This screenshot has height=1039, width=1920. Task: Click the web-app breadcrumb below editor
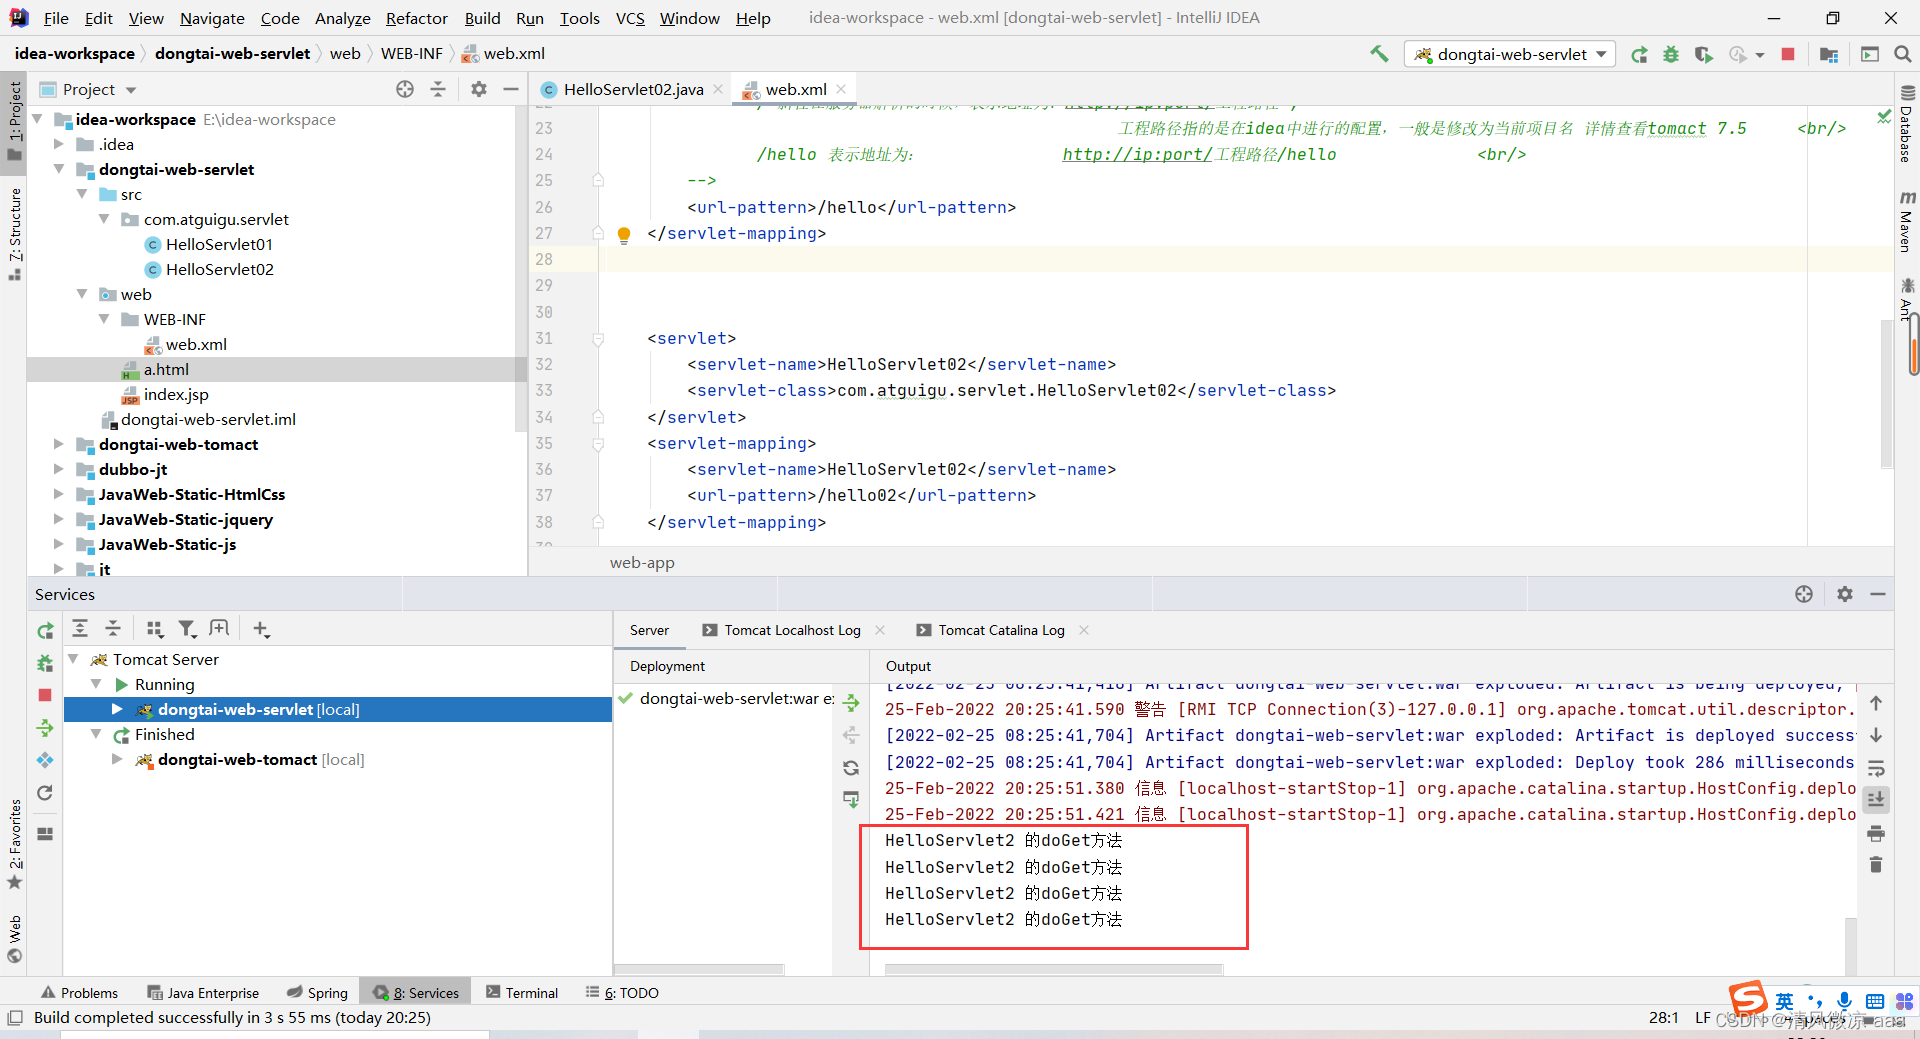coord(642,563)
